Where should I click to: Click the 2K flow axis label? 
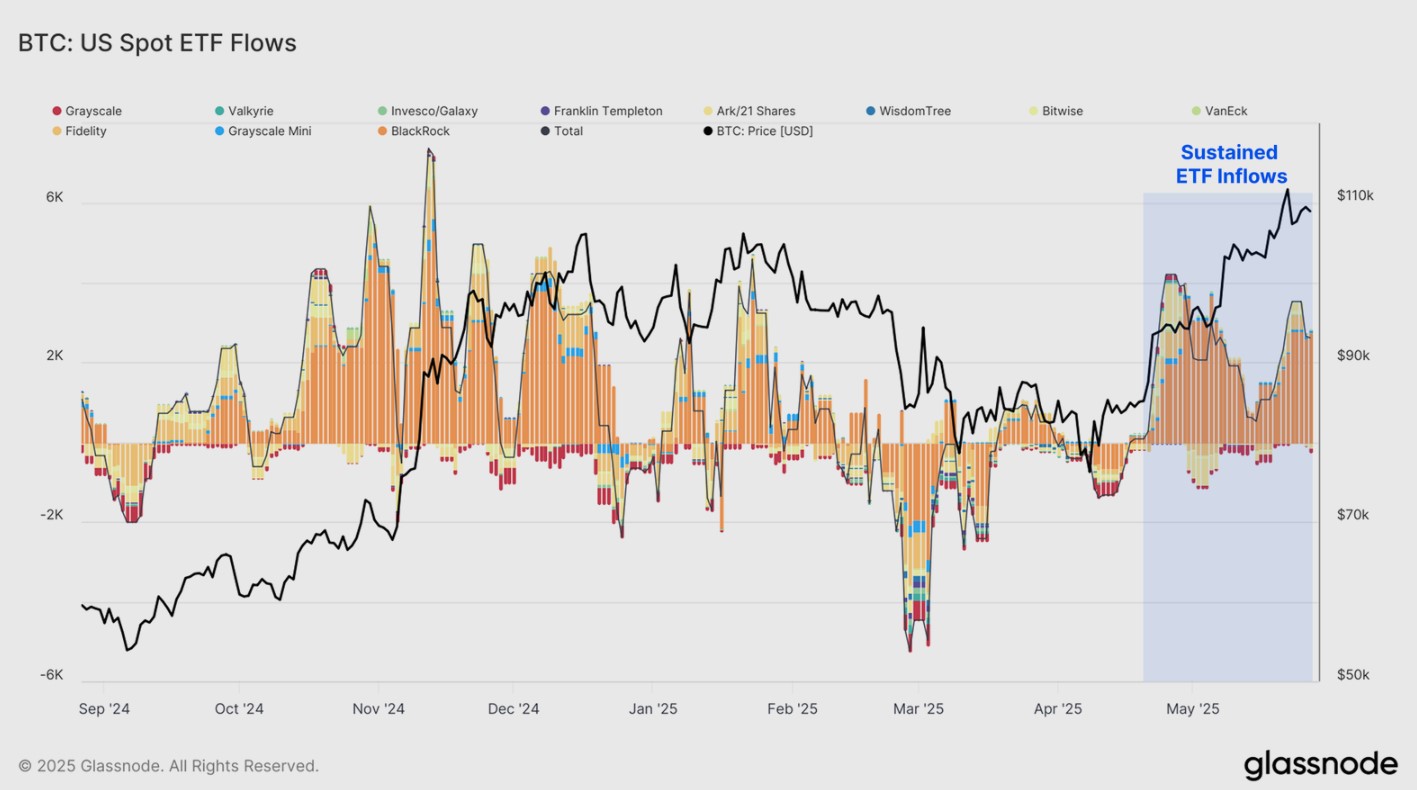(54, 356)
